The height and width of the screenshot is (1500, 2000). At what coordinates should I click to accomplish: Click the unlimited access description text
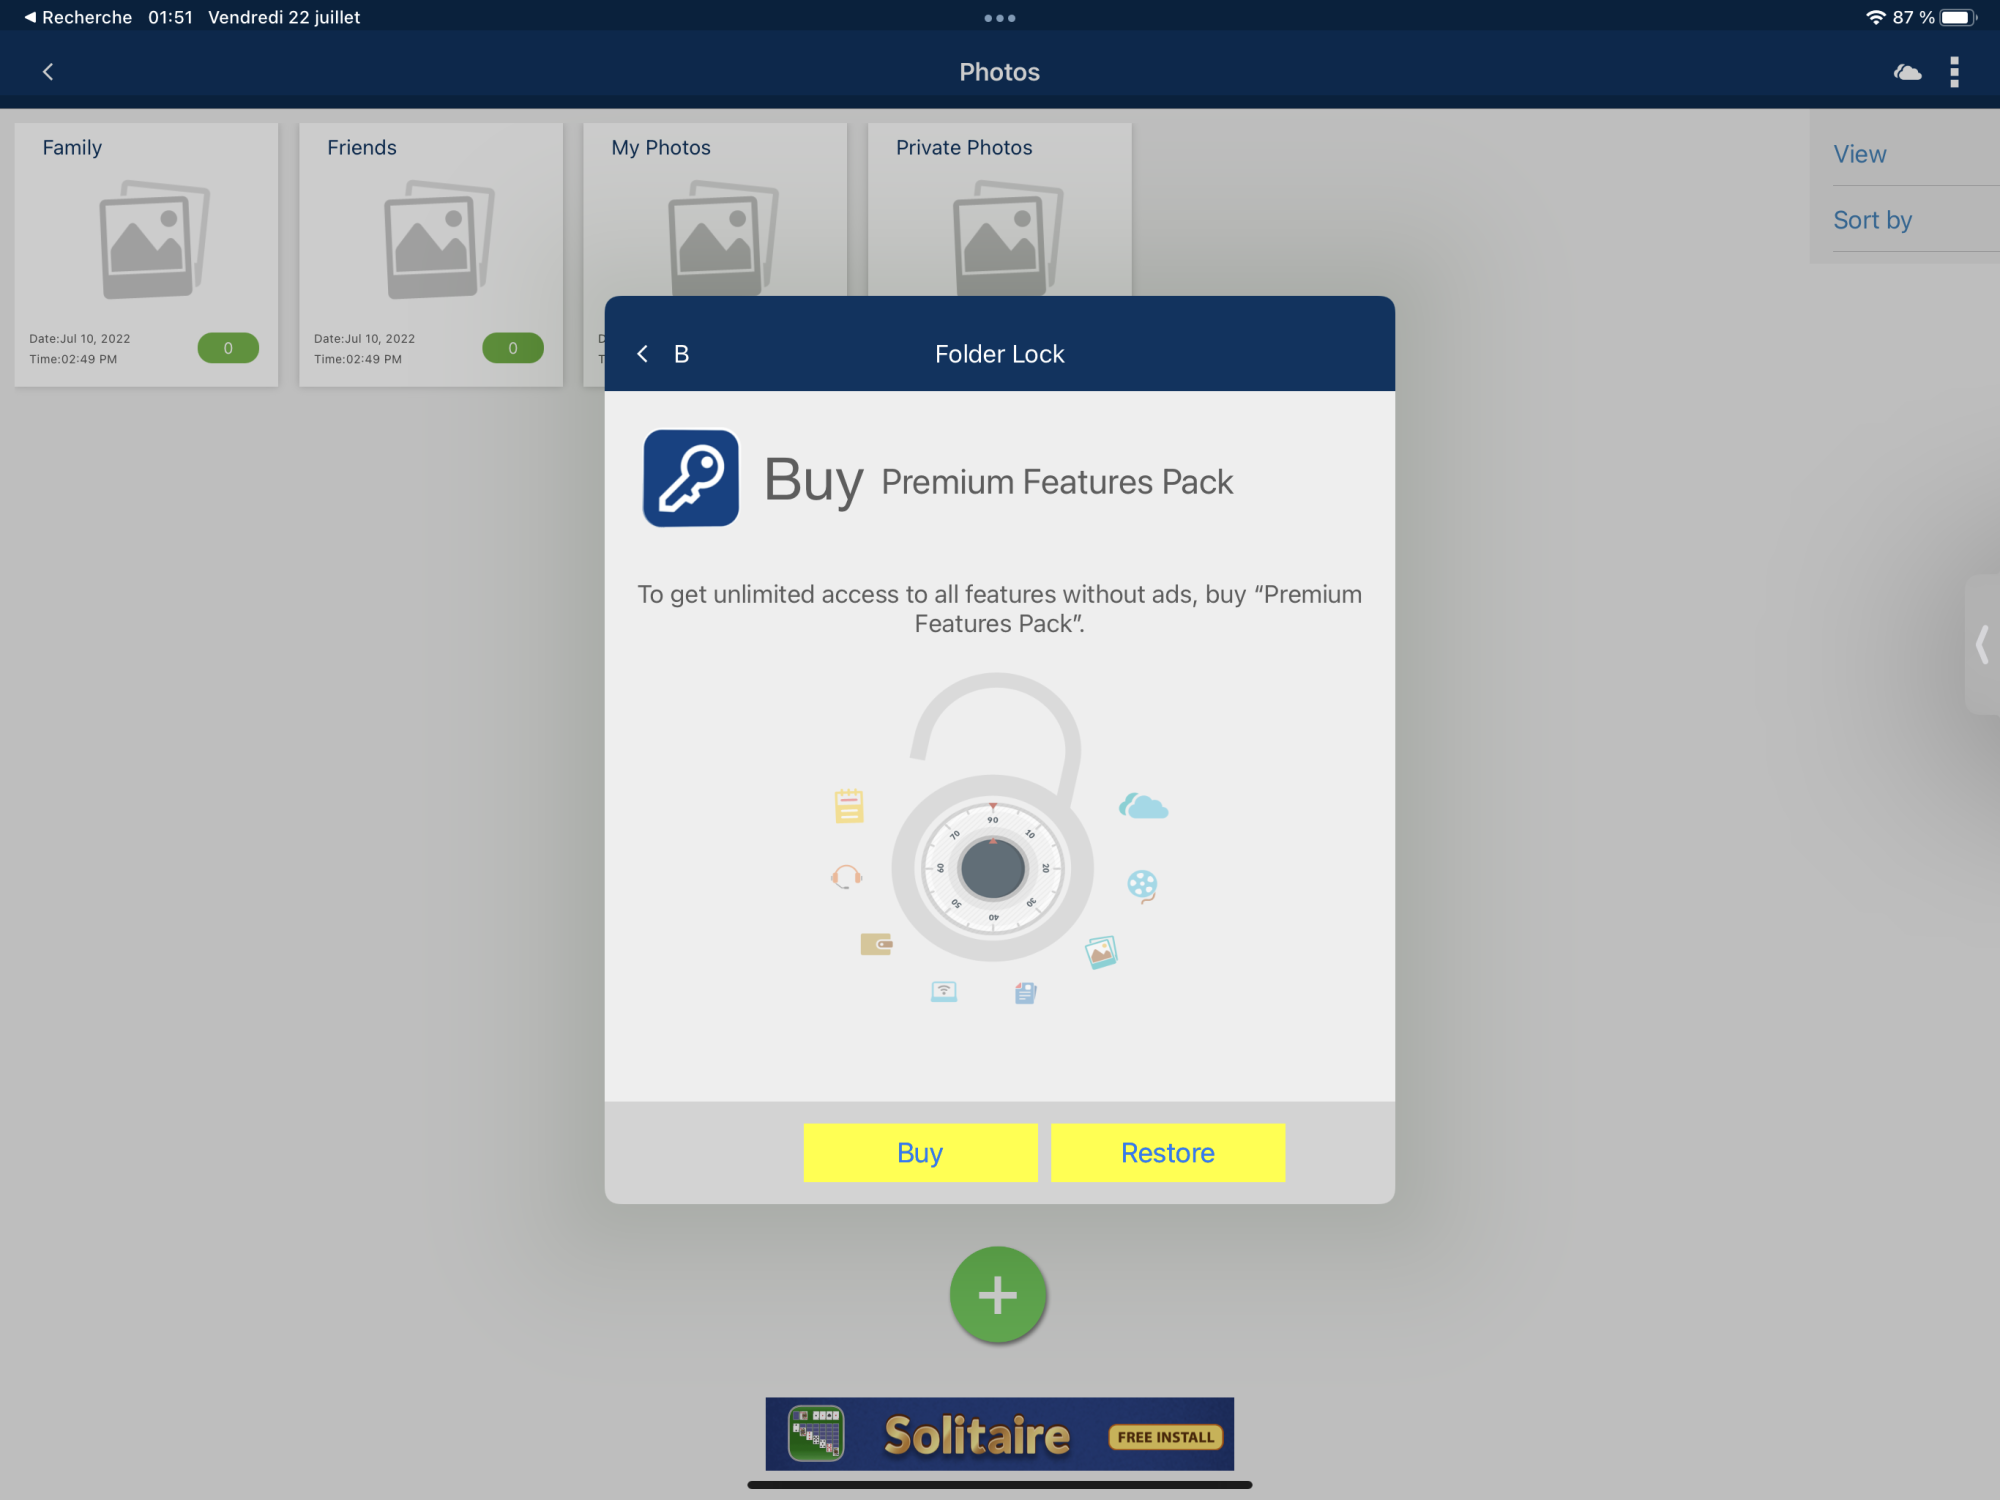pos(1000,608)
